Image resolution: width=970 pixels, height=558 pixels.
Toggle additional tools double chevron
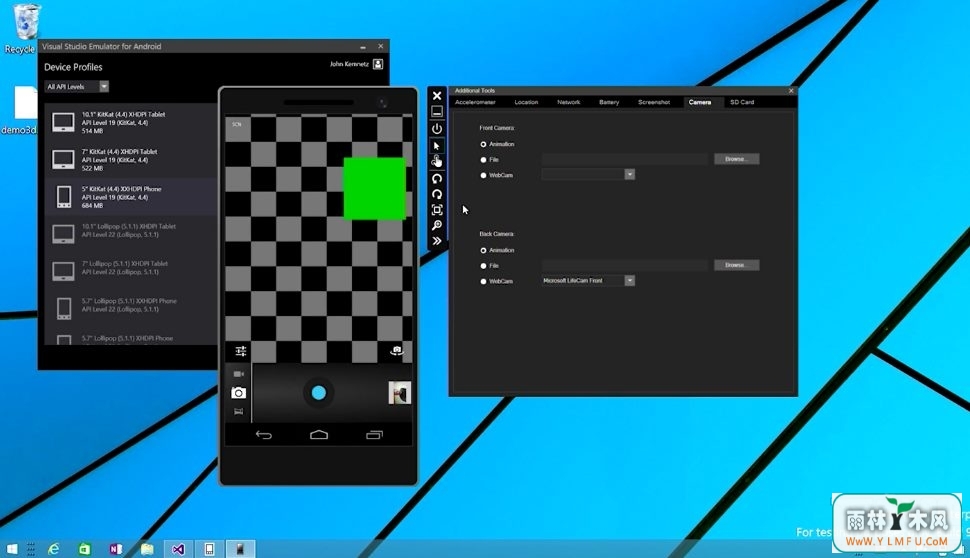(x=437, y=241)
